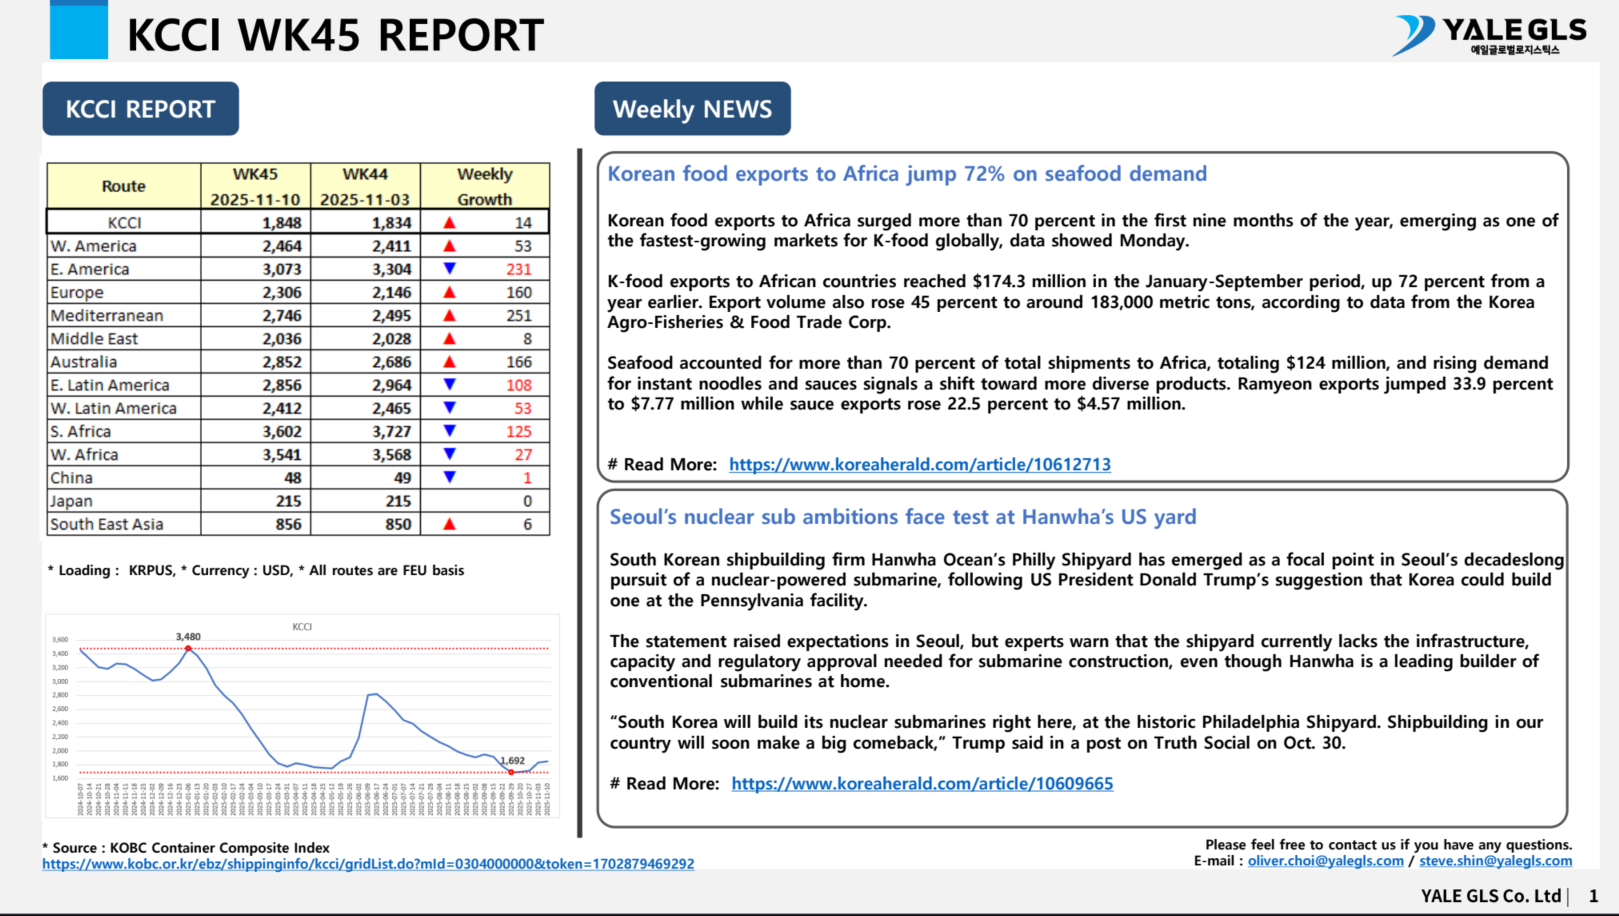Open the KOBC shipping info source link
The height and width of the screenshot is (916, 1619).
tap(367, 864)
